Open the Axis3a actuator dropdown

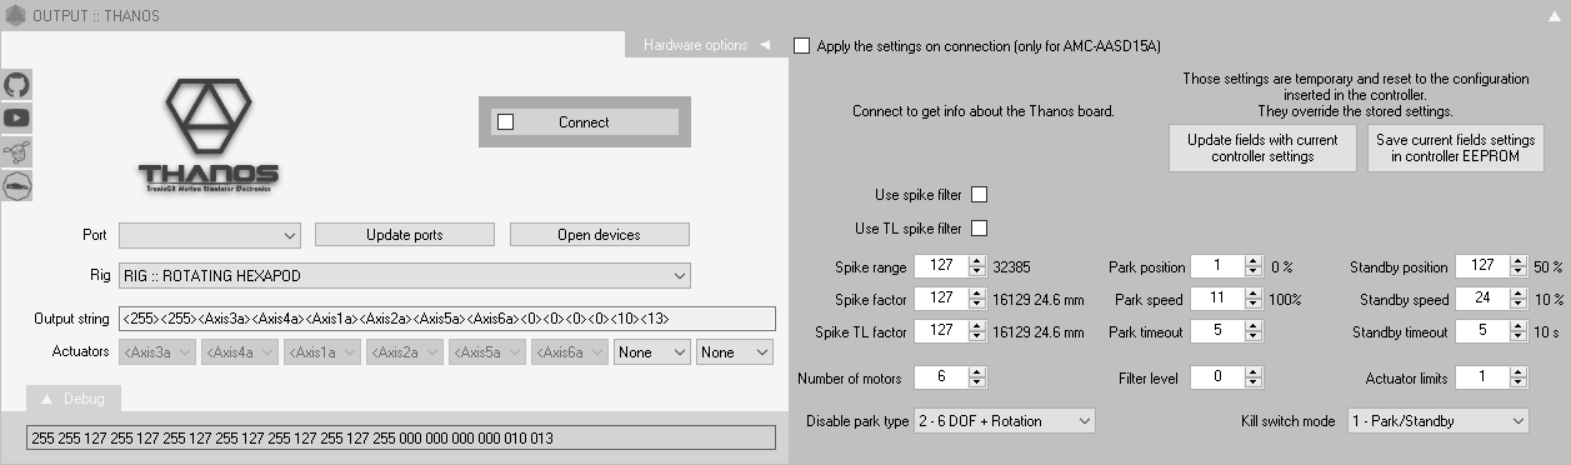coord(157,352)
